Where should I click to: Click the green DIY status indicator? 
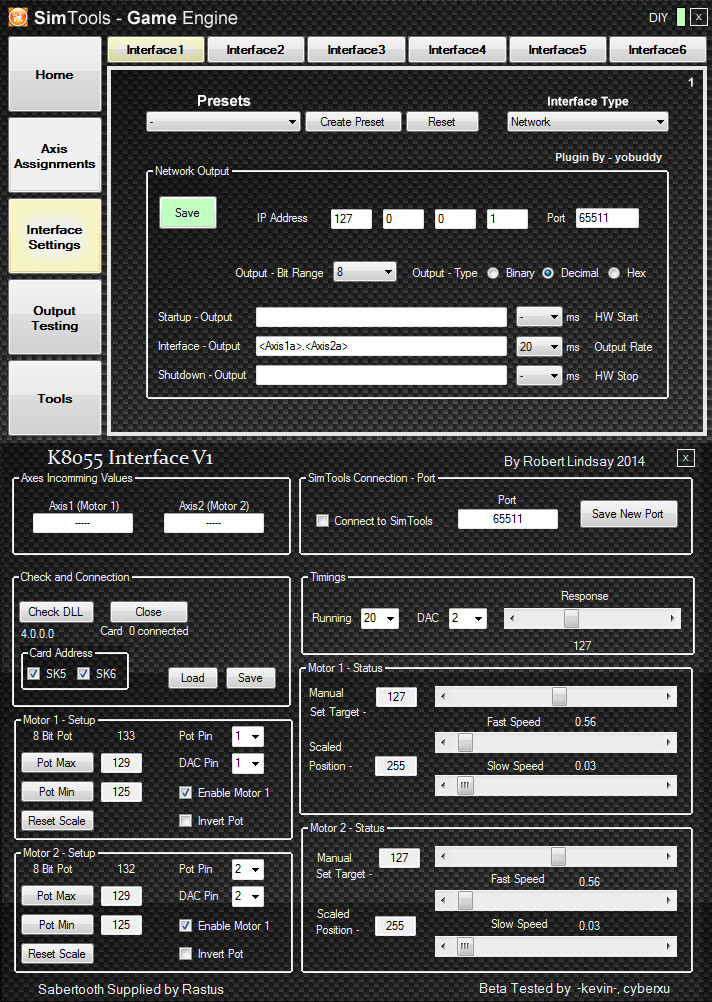tap(681, 17)
